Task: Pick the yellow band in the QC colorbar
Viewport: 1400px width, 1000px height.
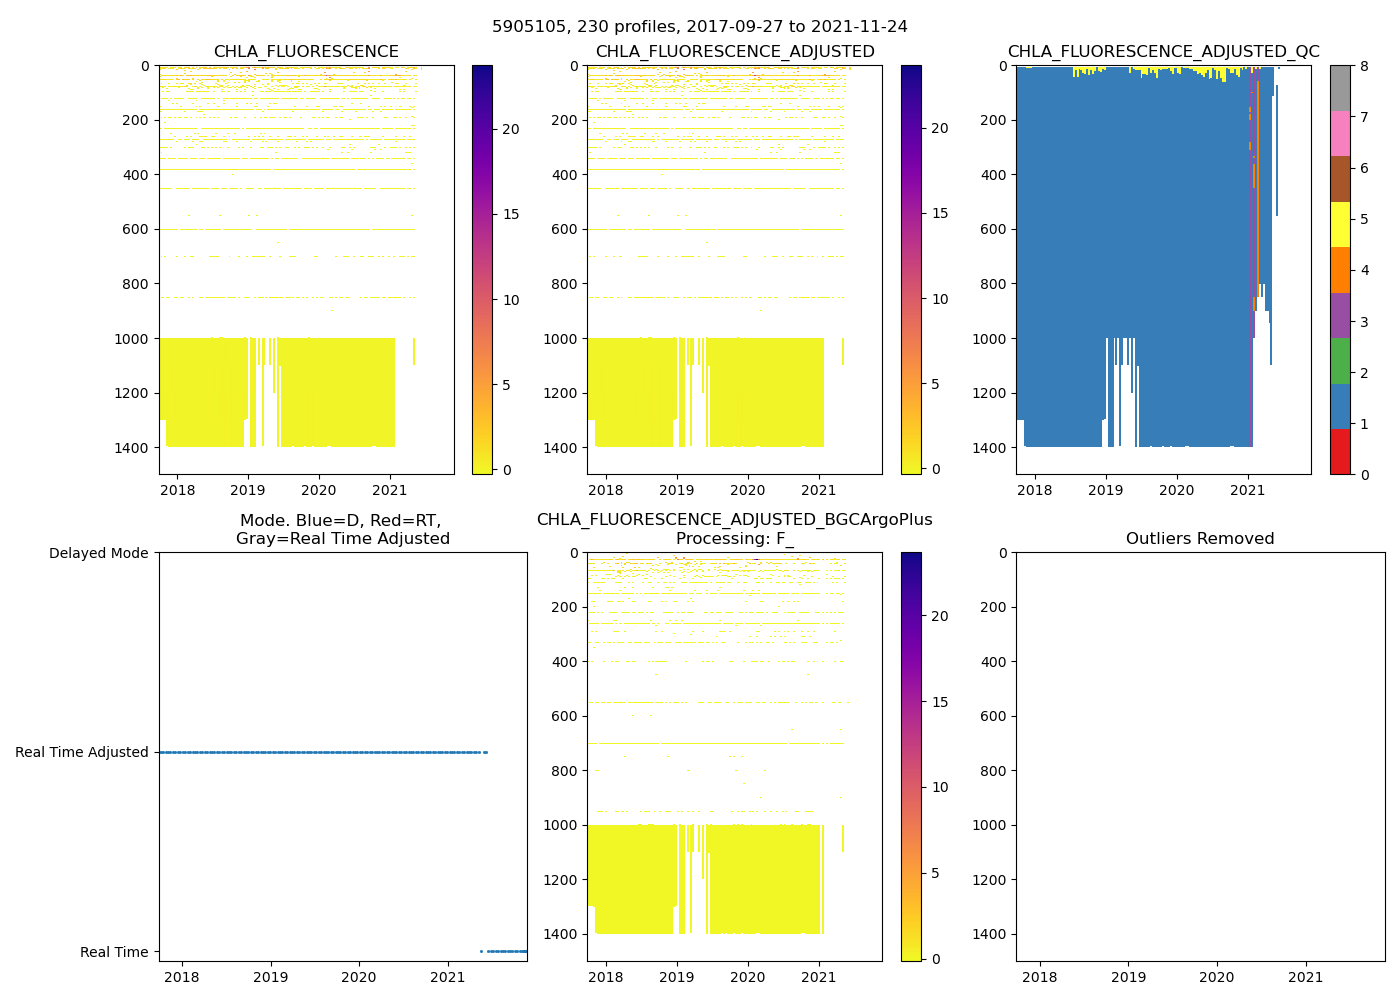Action: pyautogui.click(x=1340, y=224)
